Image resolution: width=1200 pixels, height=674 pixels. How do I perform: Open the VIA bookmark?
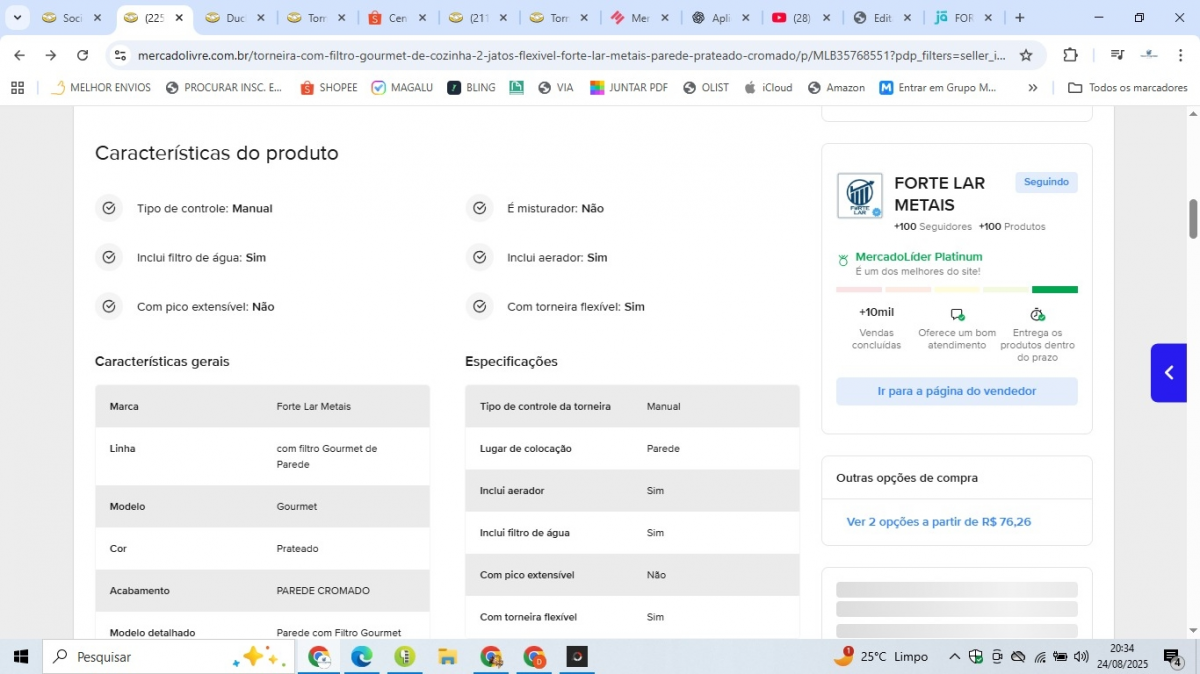tap(555, 88)
